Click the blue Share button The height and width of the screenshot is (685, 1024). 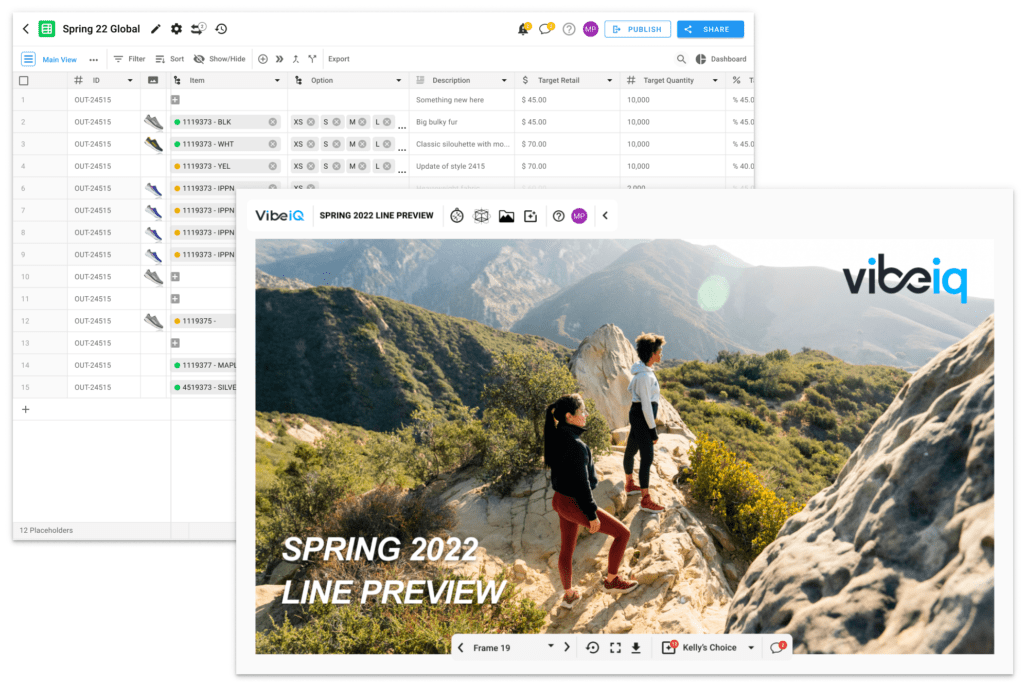(x=709, y=29)
